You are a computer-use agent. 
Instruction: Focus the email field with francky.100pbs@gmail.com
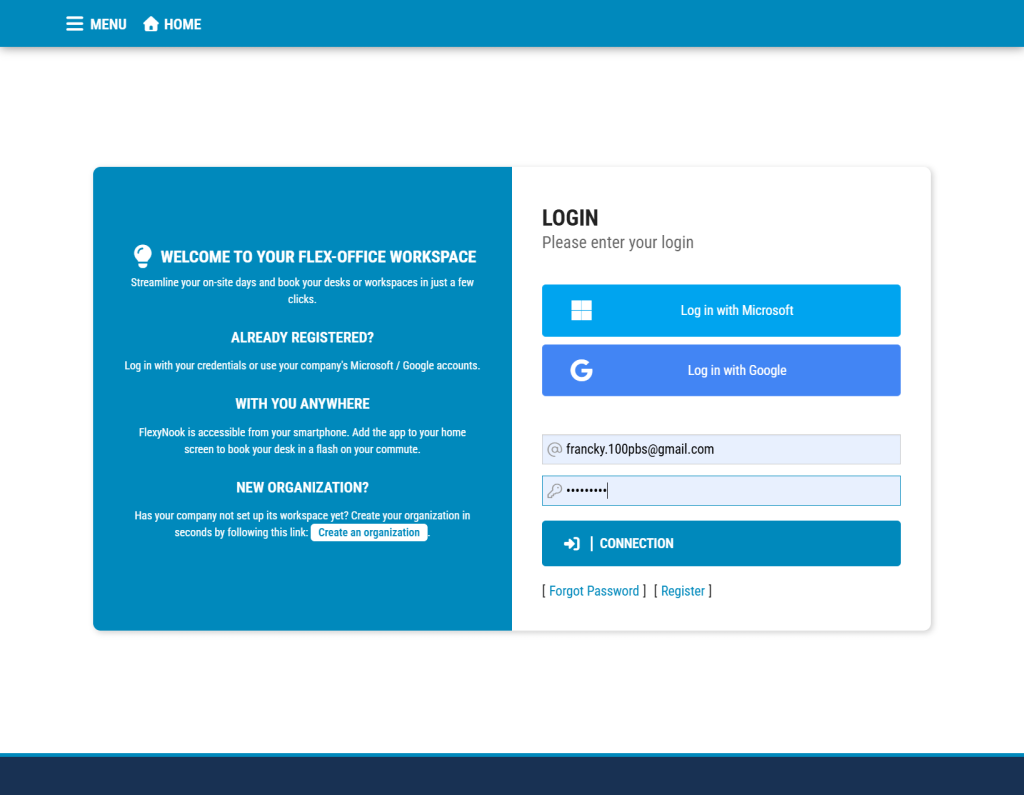click(721, 449)
